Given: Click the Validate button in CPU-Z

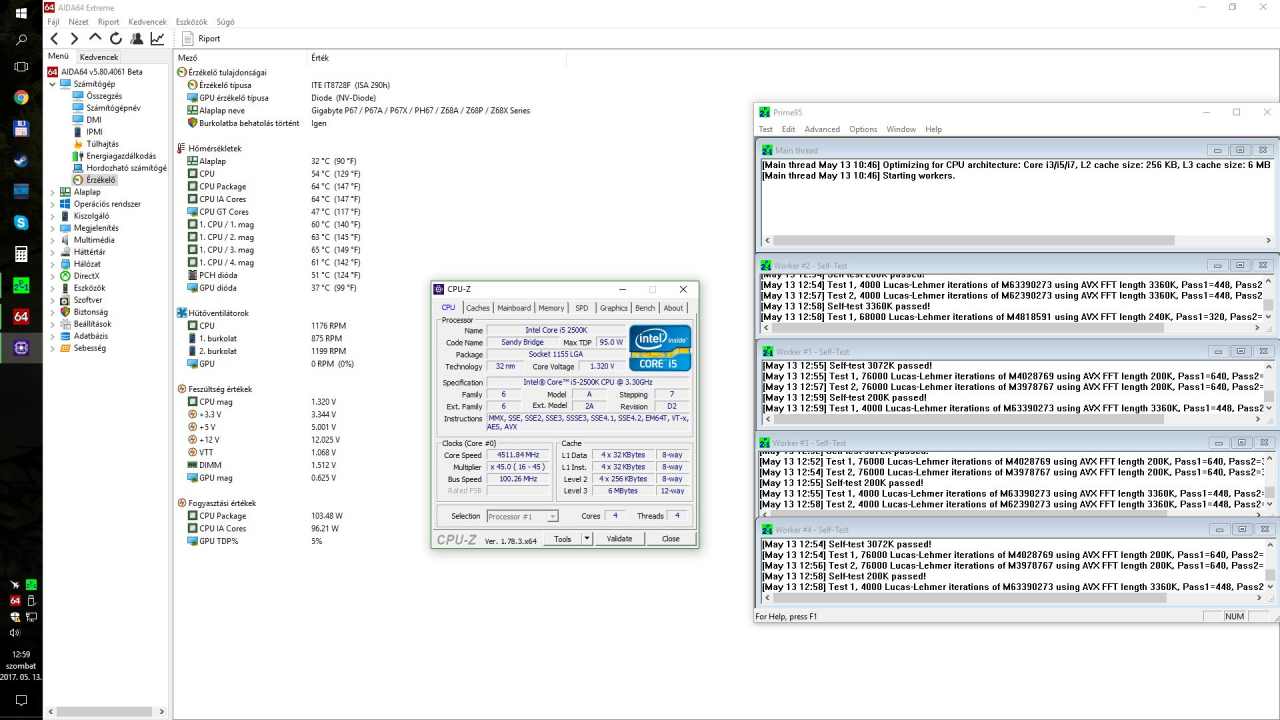Looking at the screenshot, I should click(x=619, y=539).
